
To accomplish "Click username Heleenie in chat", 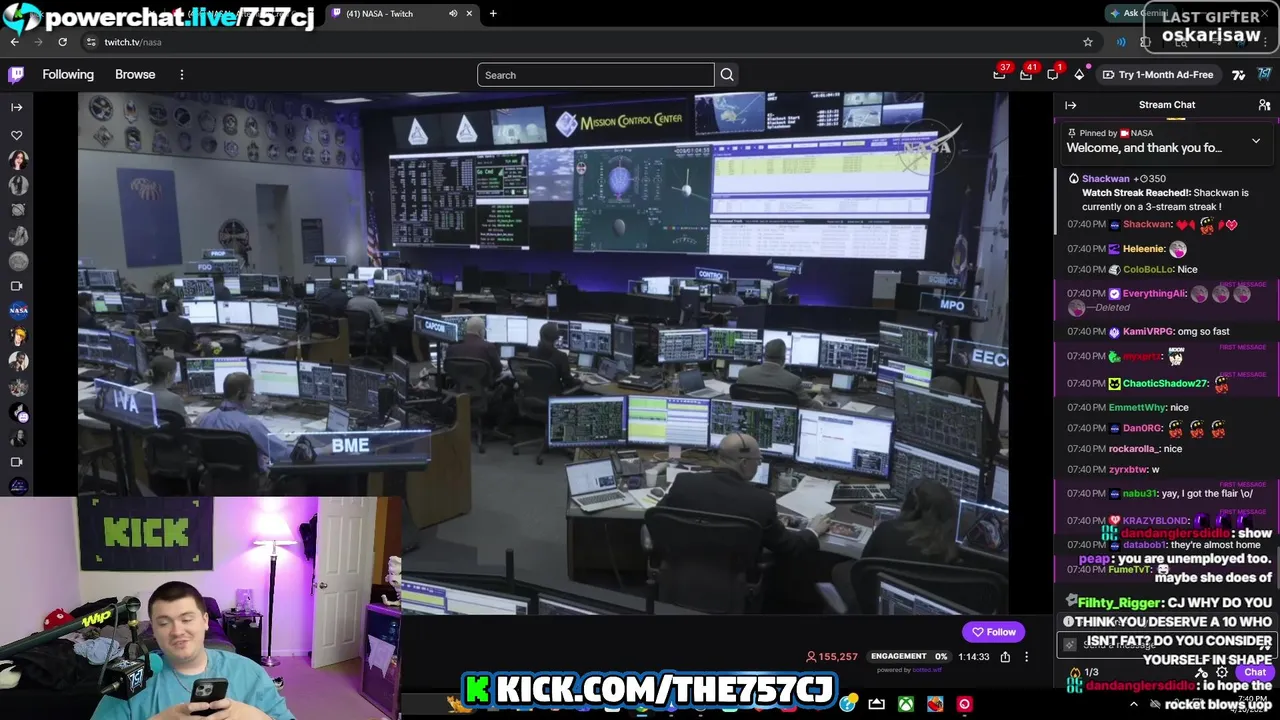I will pyautogui.click(x=1144, y=249).
